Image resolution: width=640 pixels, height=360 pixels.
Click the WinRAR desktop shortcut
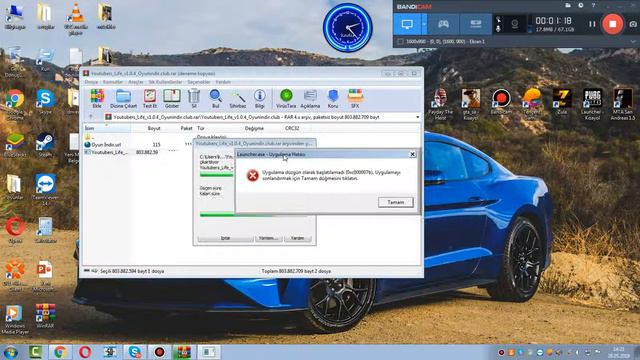point(45,316)
